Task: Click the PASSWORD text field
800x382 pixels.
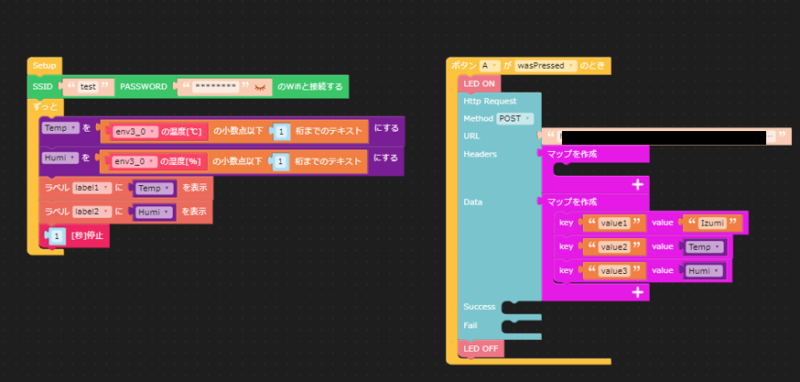Action: click(216, 87)
